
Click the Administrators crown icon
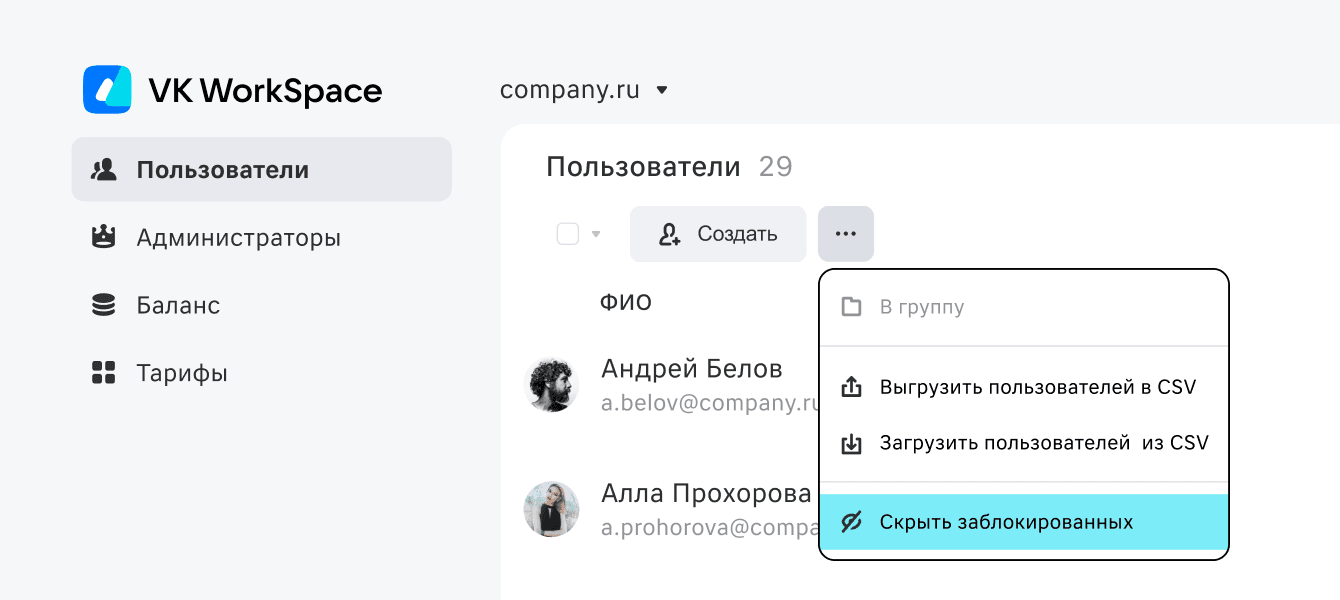click(103, 238)
